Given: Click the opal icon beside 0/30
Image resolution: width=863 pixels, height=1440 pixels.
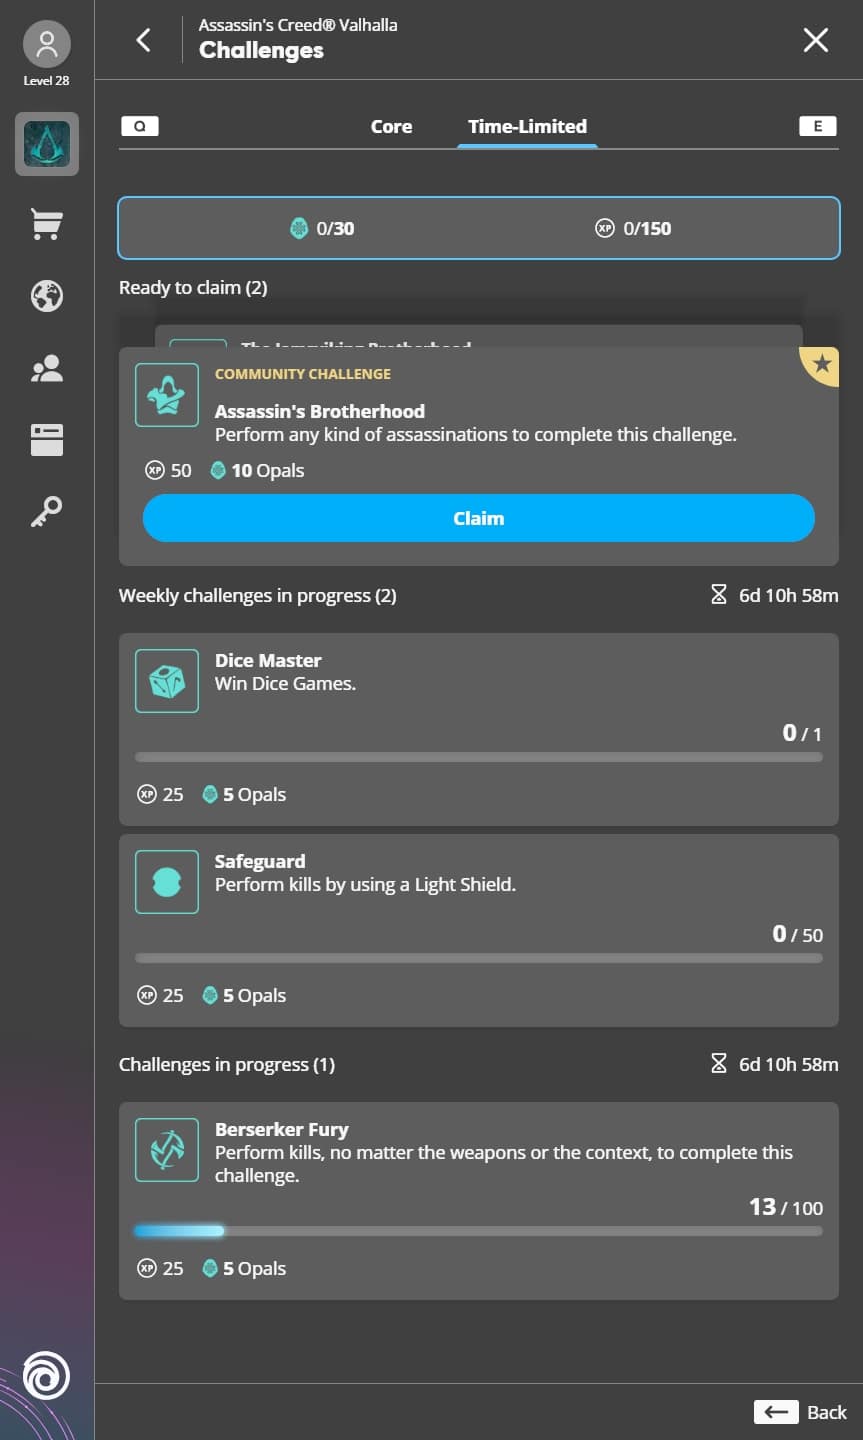Looking at the screenshot, I should click(298, 228).
